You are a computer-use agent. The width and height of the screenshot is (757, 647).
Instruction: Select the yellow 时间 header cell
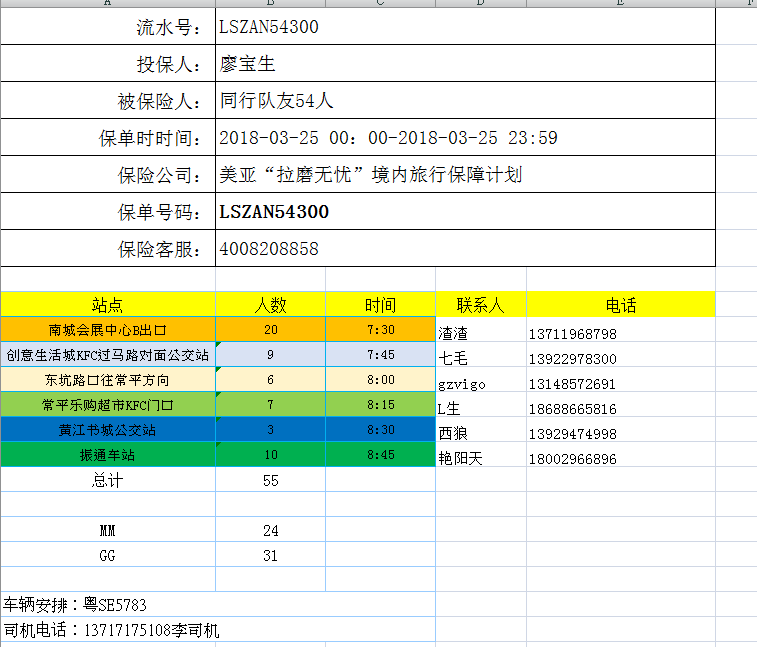tap(380, 305)
